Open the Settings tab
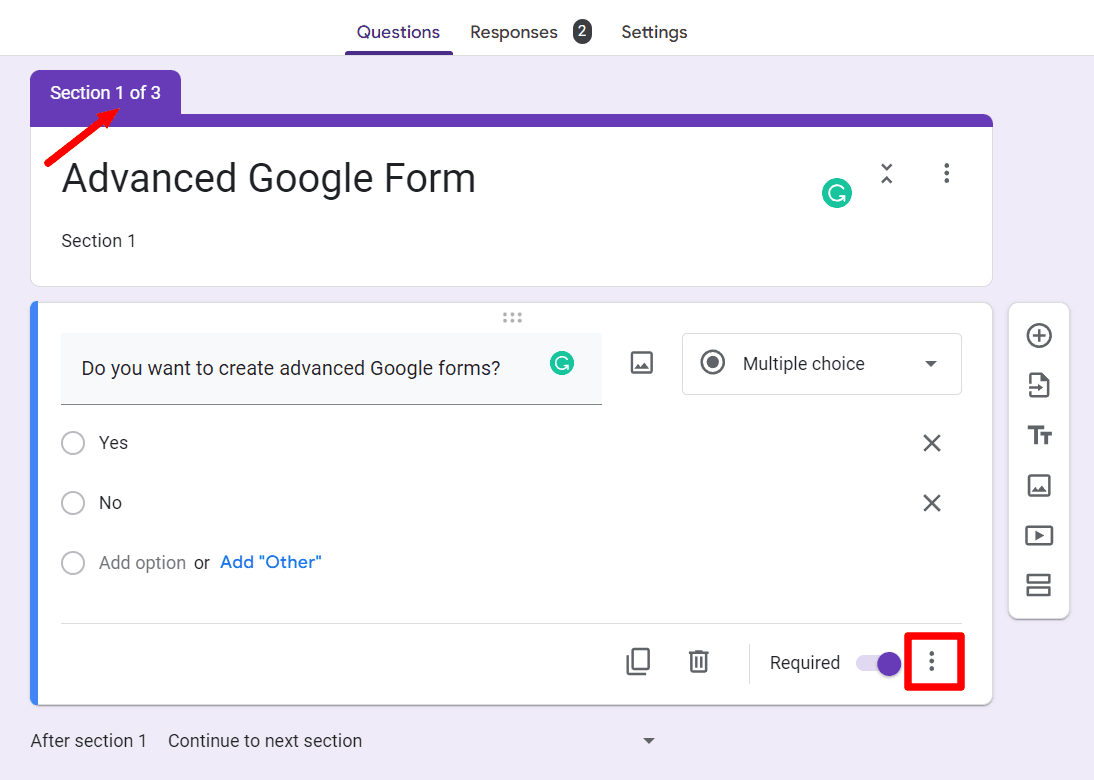 (654, 32)
